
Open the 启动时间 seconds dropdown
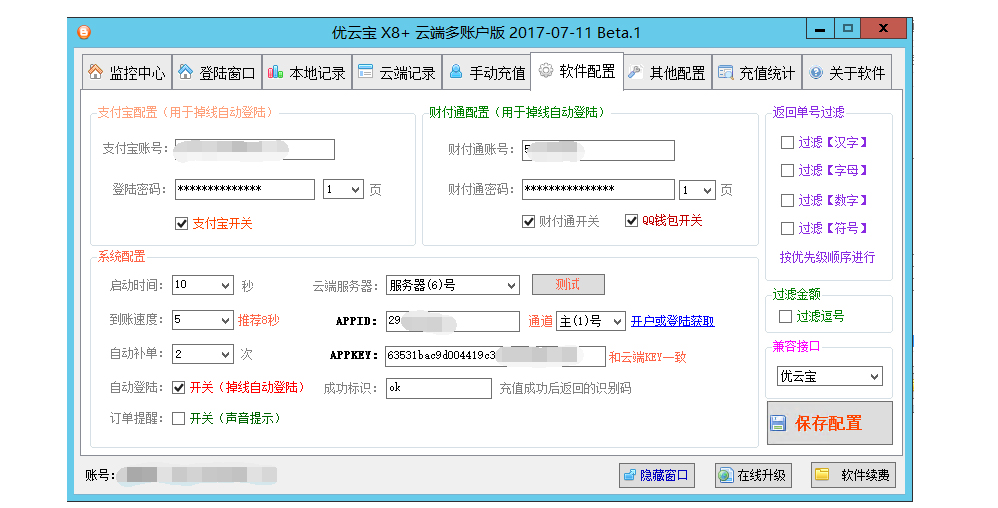(x=203, y=285)
